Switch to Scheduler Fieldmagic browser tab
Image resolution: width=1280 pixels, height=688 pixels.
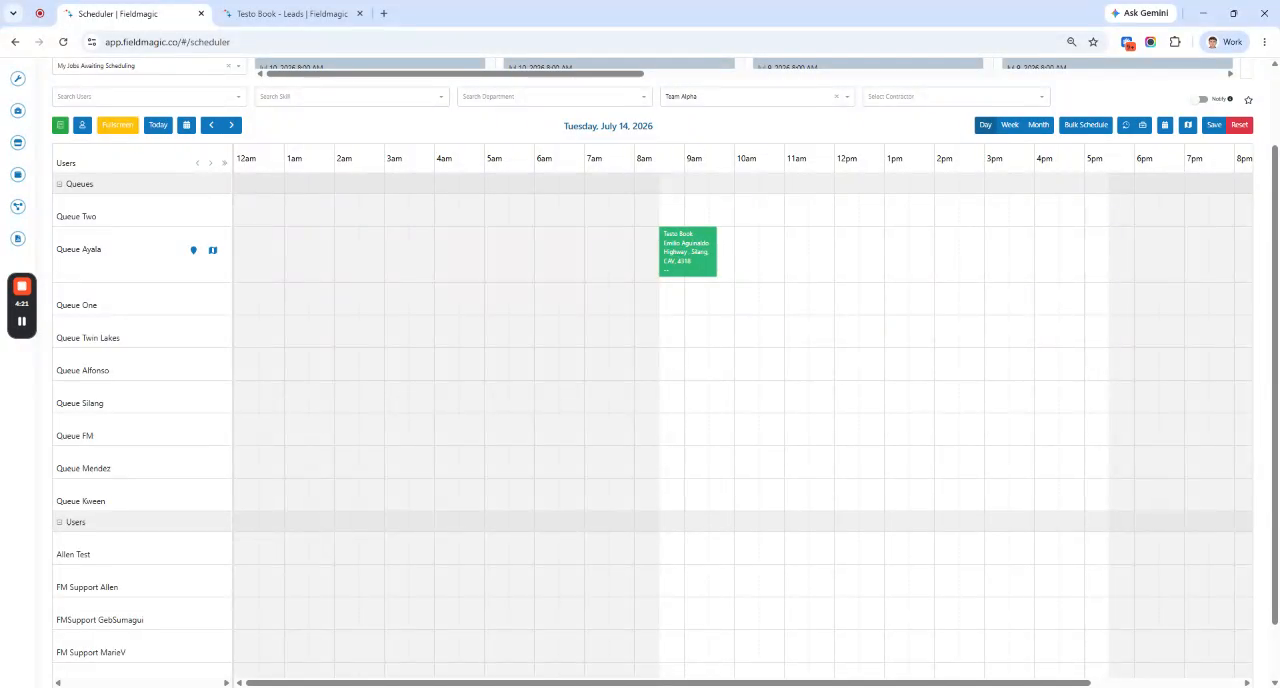(x=133, y=14)
